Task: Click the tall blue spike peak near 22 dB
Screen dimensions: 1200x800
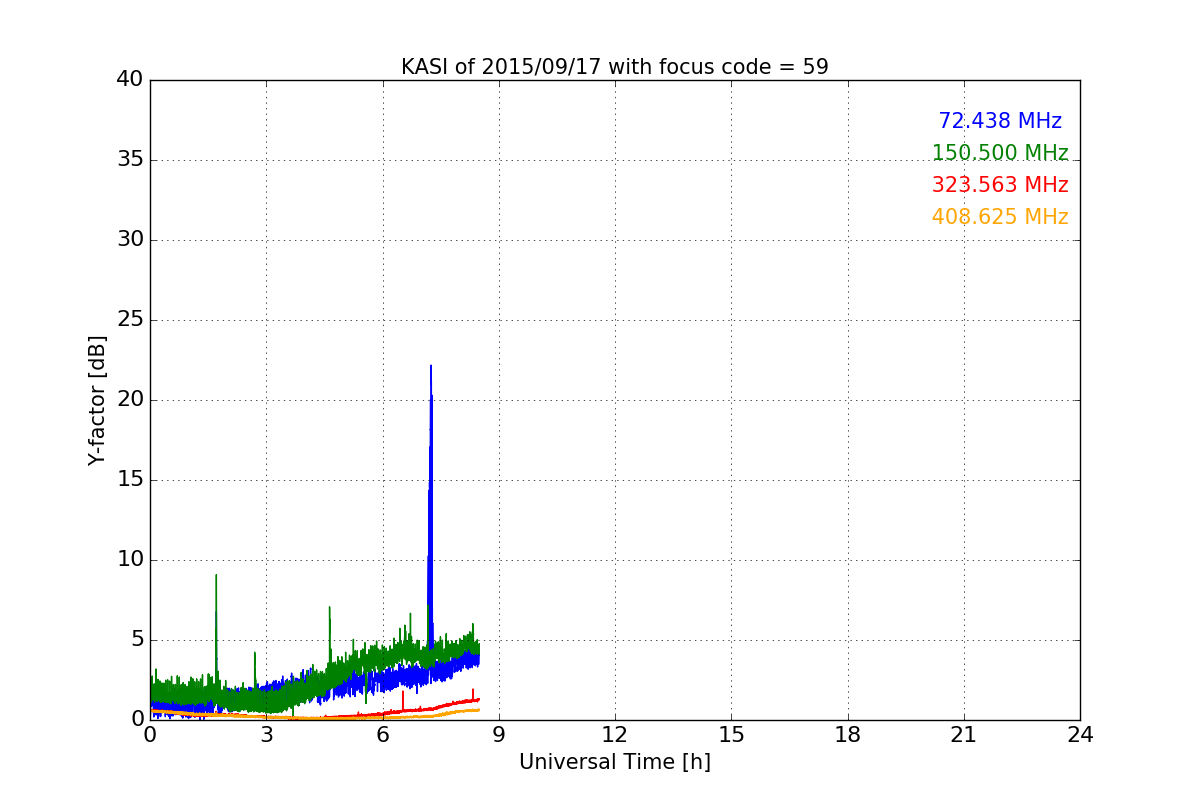Action: coord(431,367)
